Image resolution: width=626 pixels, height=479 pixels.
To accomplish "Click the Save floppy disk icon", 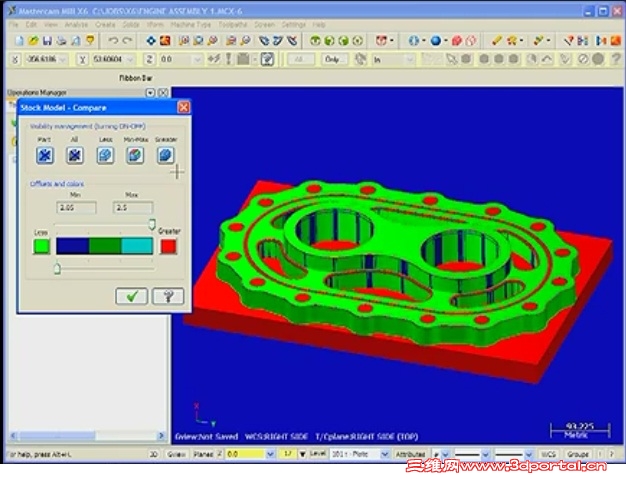I will click(47, 40).
